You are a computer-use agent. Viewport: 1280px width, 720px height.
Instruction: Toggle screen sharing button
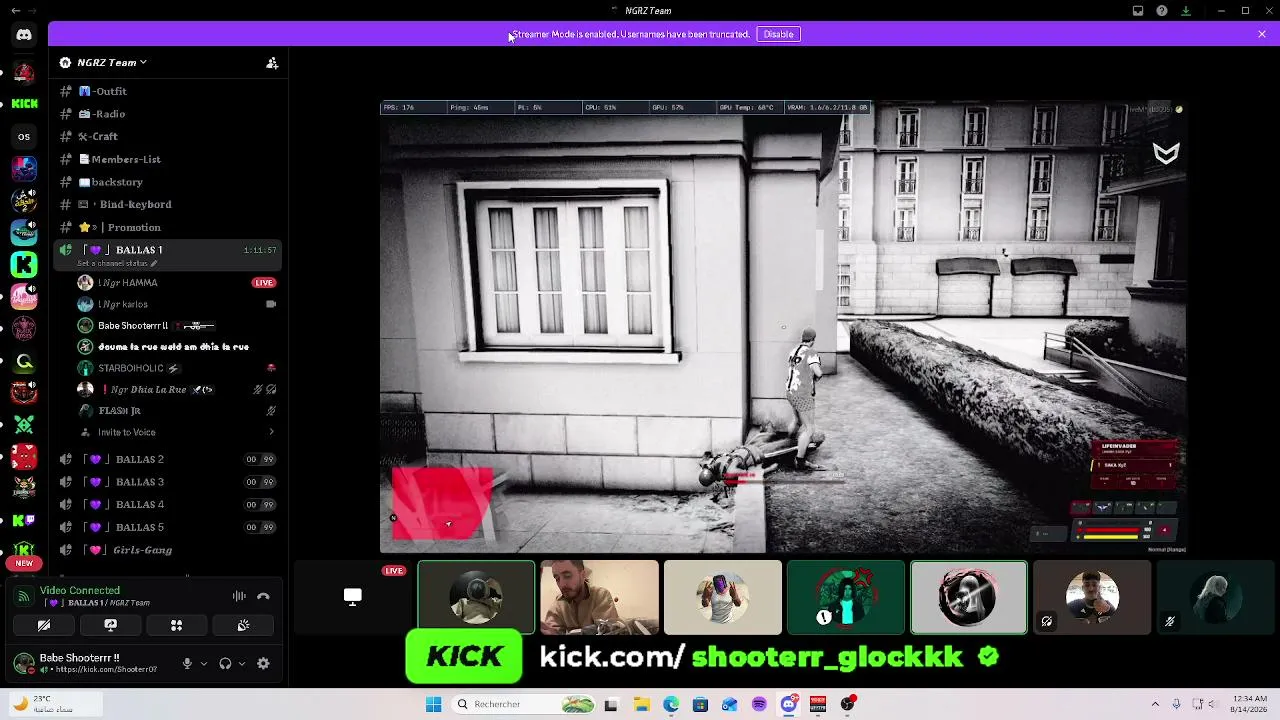110,625
